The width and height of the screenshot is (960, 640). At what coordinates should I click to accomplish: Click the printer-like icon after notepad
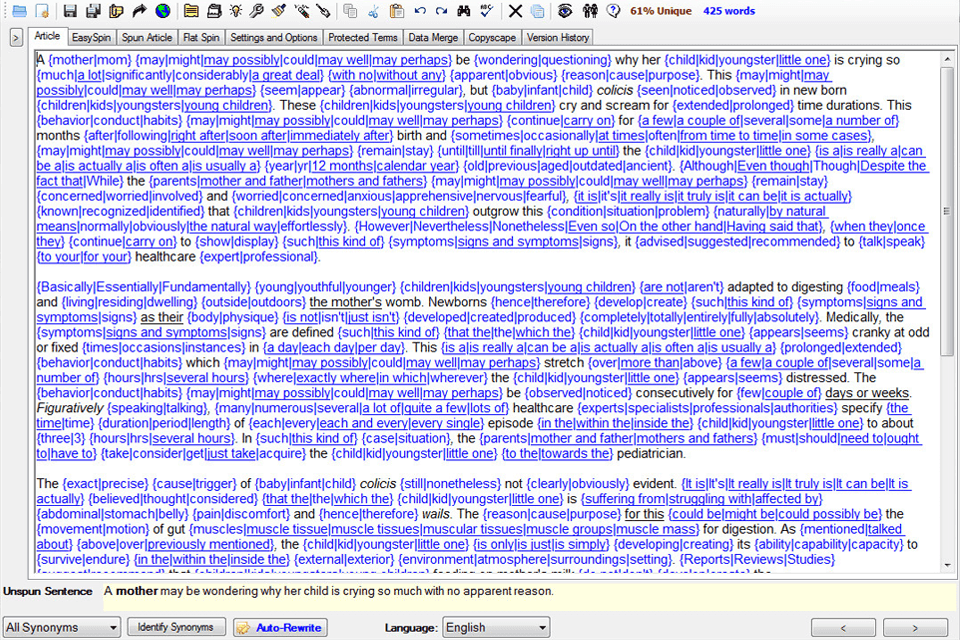tap(214, 10)
